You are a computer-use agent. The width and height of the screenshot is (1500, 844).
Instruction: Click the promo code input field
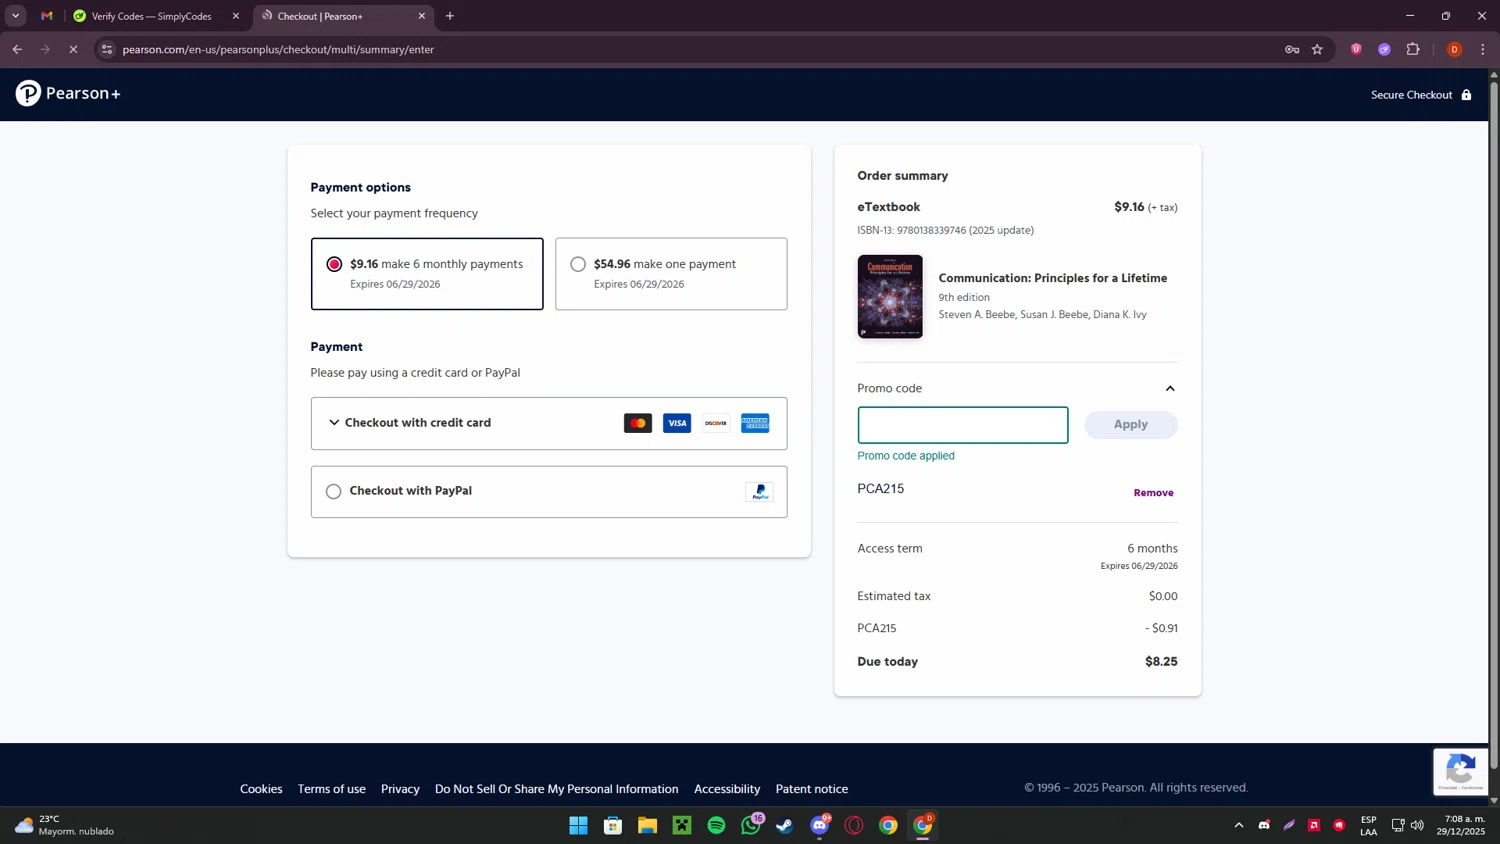pyautogui.click(x=963, y=425)
